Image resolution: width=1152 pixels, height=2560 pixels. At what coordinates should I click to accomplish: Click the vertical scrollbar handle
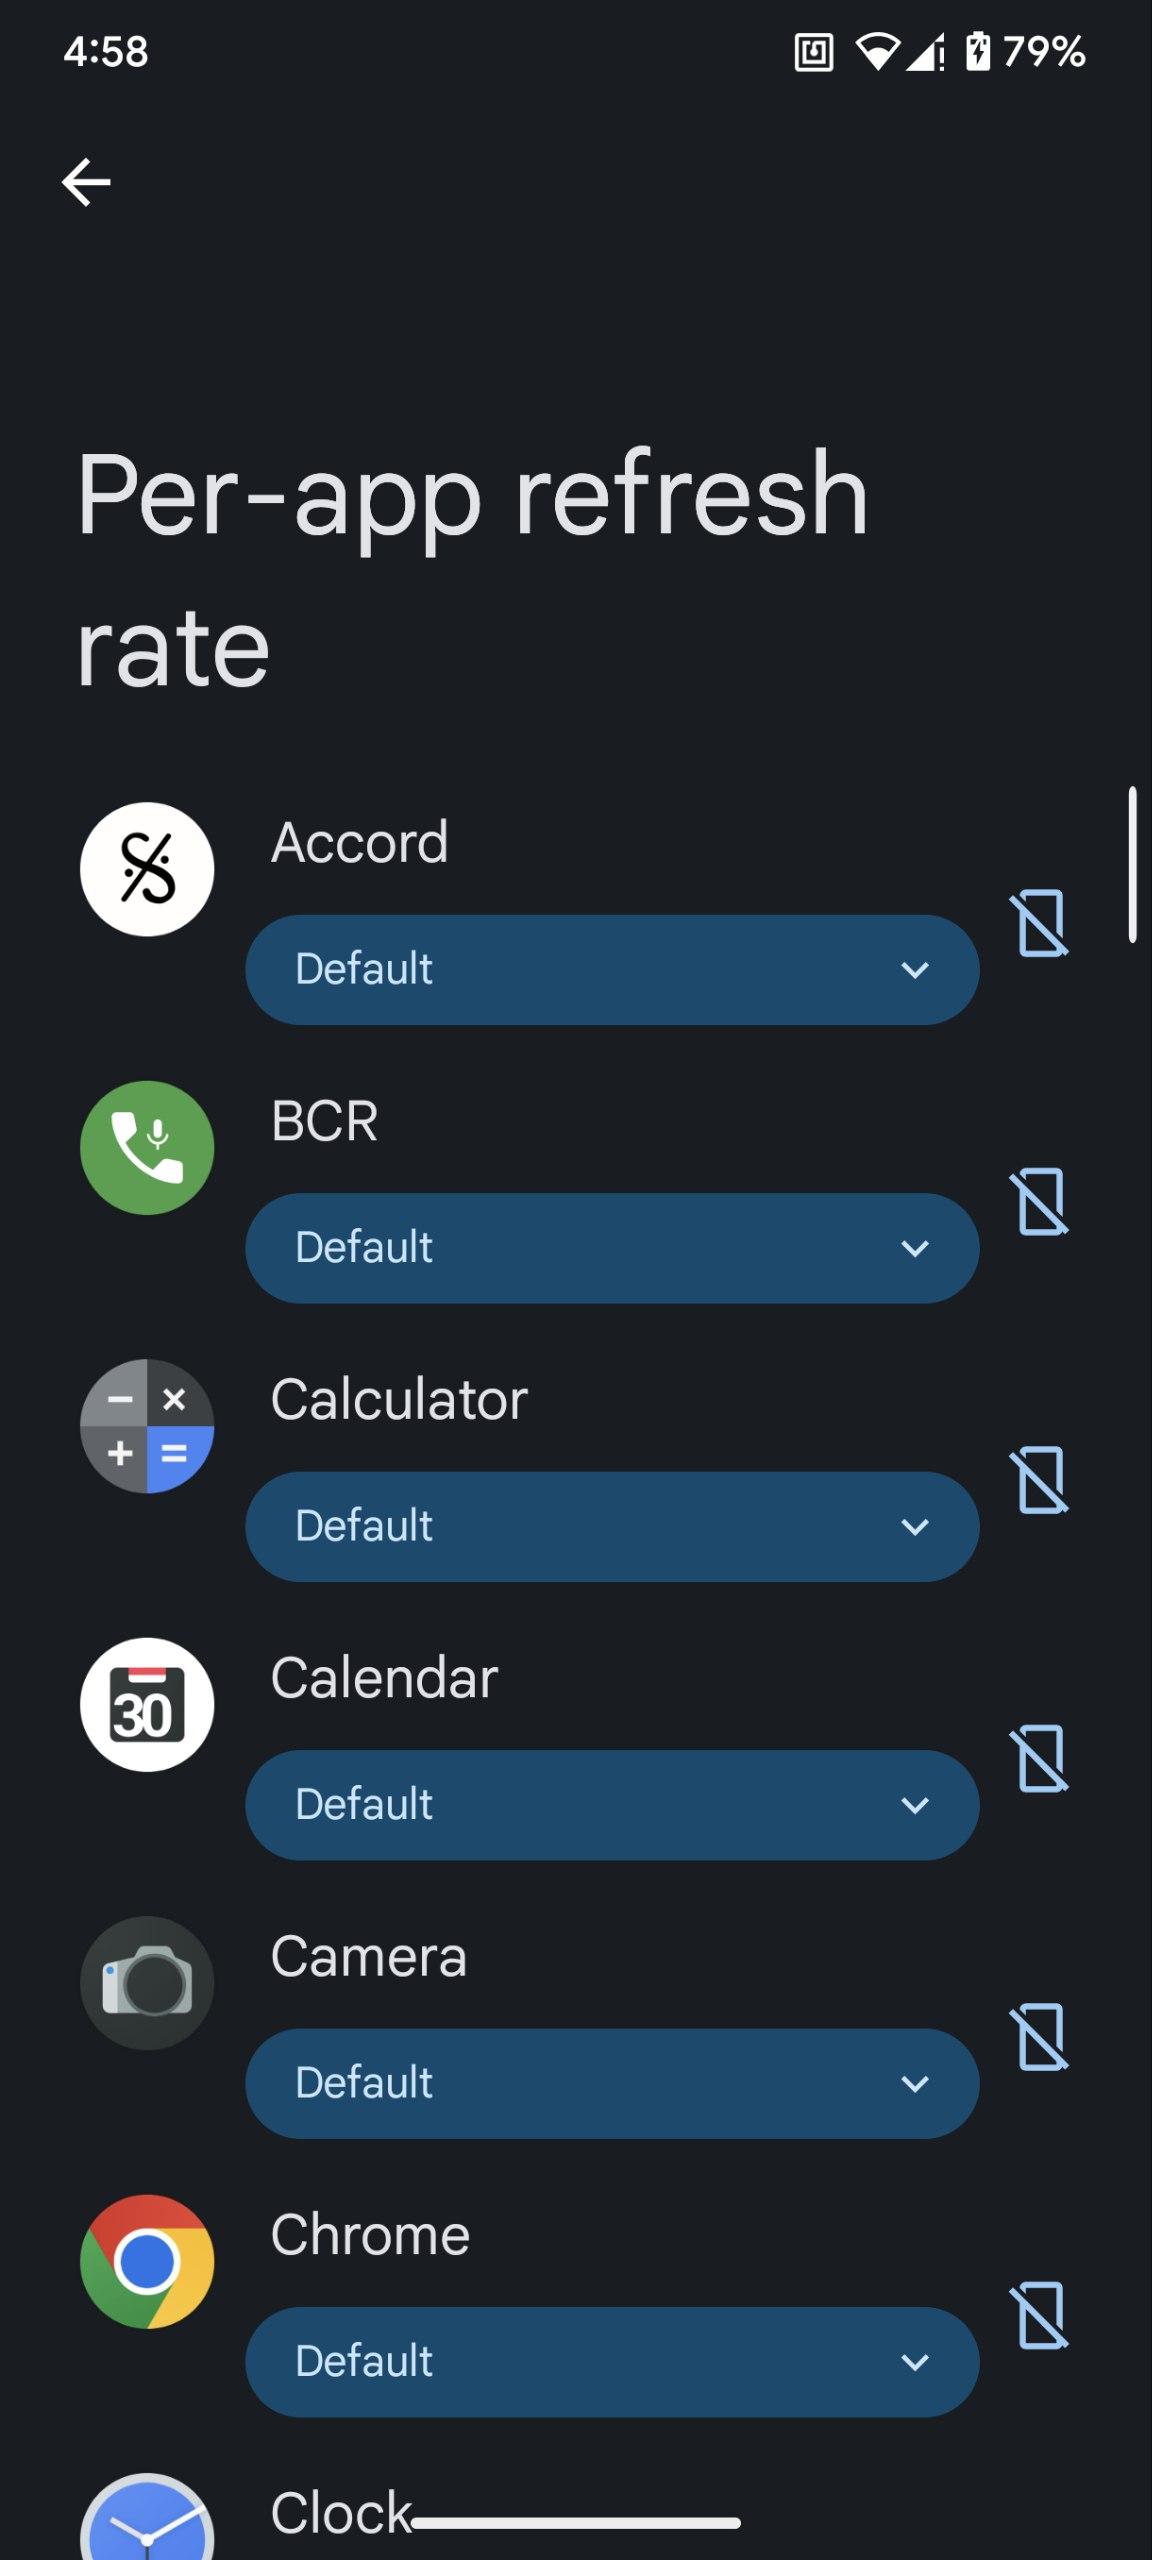pos(1132,865)
